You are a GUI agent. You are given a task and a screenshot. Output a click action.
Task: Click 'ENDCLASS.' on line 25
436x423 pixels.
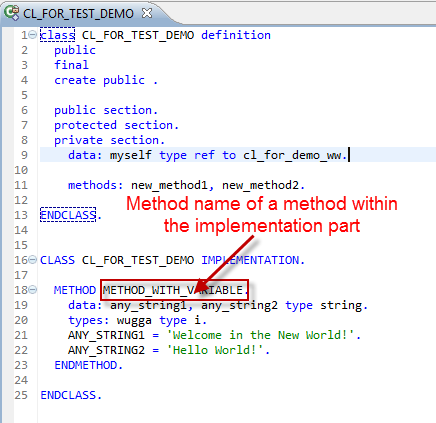click(x=71, y=395)
